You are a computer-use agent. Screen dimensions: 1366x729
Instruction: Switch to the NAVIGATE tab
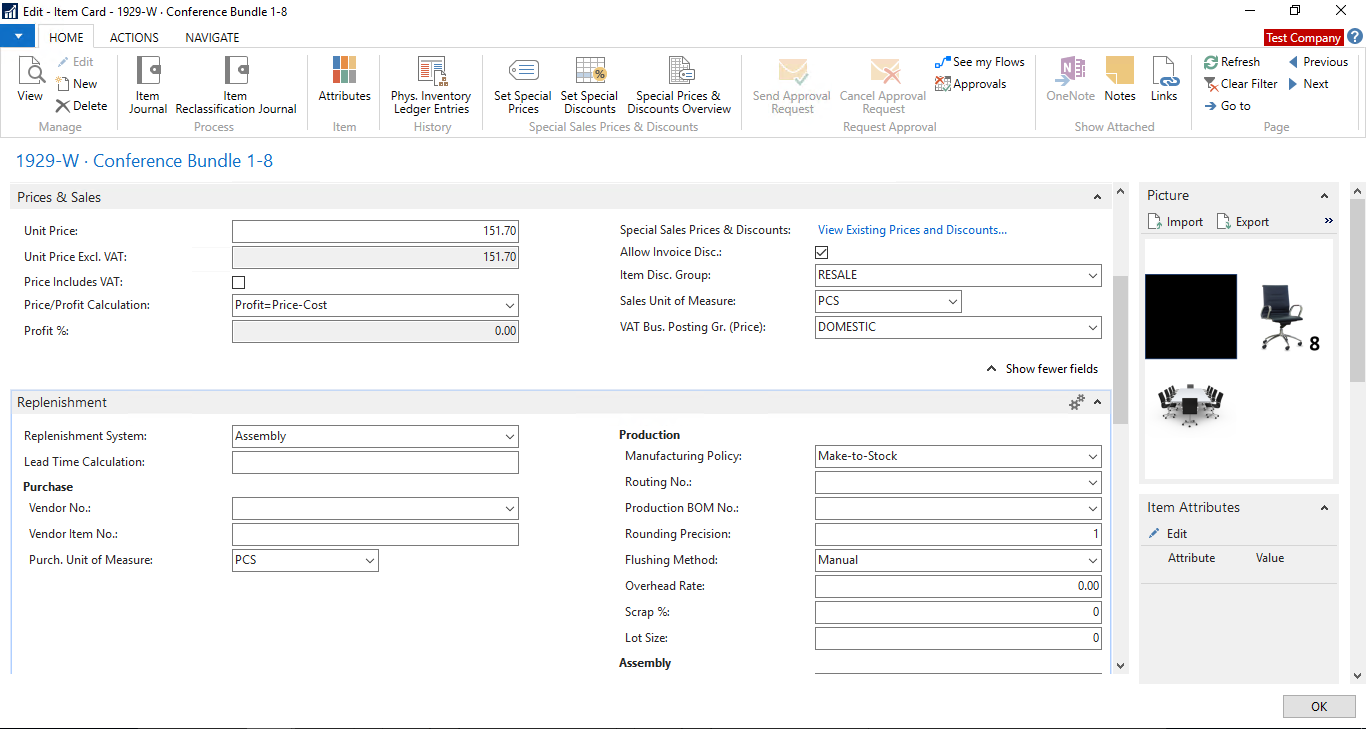coord(211,37)
